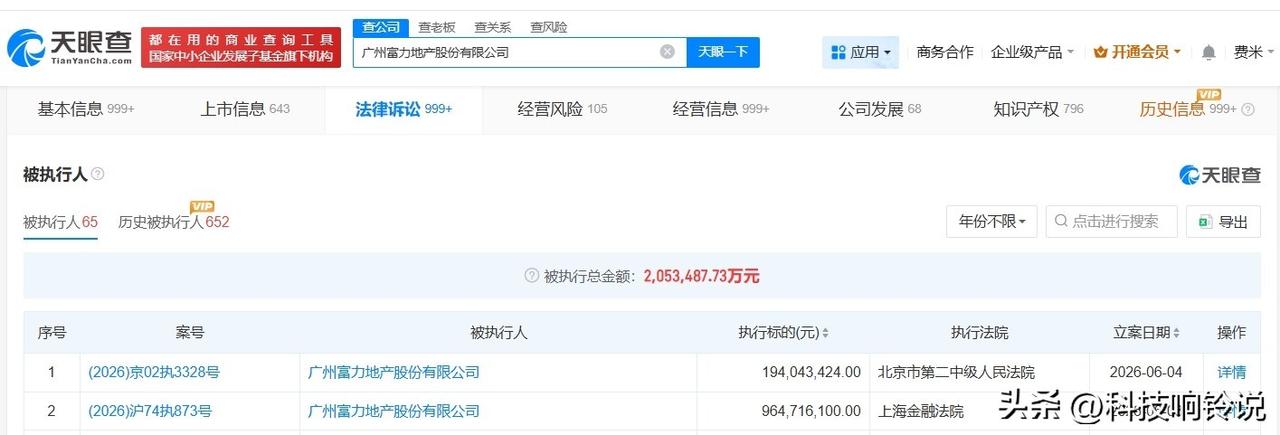Select the 历史被执行人 652 sub-tab

coord(174,222)
